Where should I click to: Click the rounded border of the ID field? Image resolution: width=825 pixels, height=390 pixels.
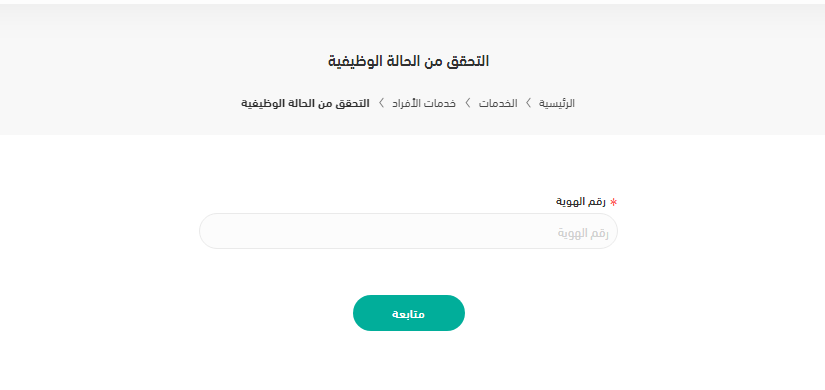(408, 214)
